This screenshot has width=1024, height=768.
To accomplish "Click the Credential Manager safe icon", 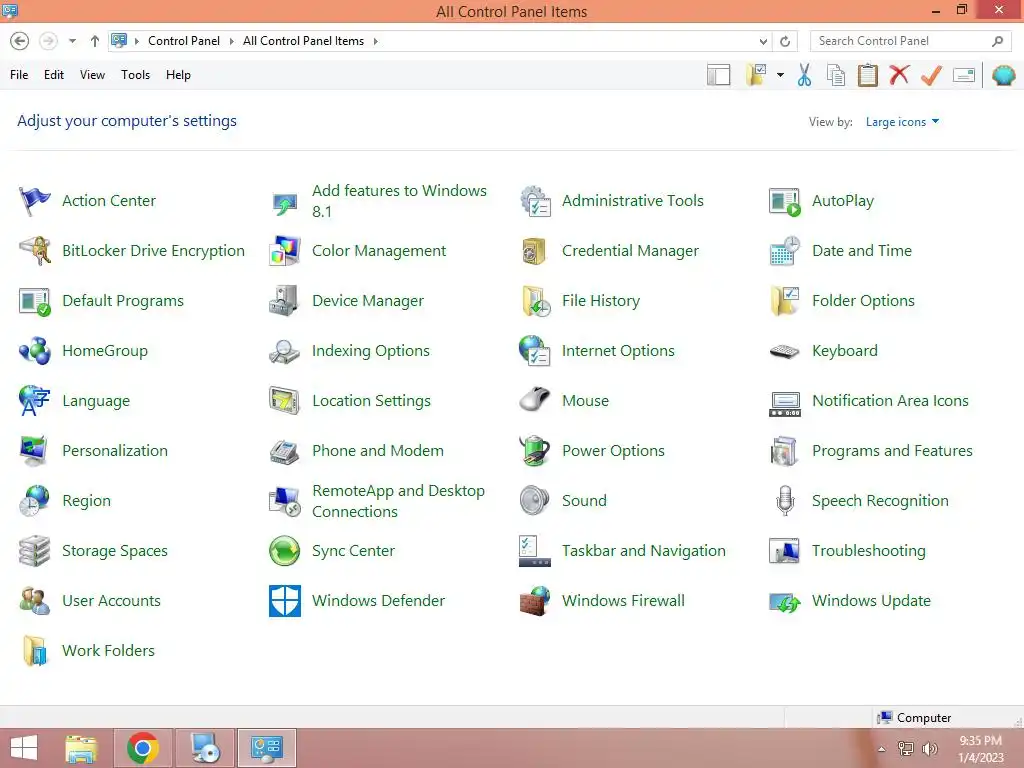I will [535, 251].
